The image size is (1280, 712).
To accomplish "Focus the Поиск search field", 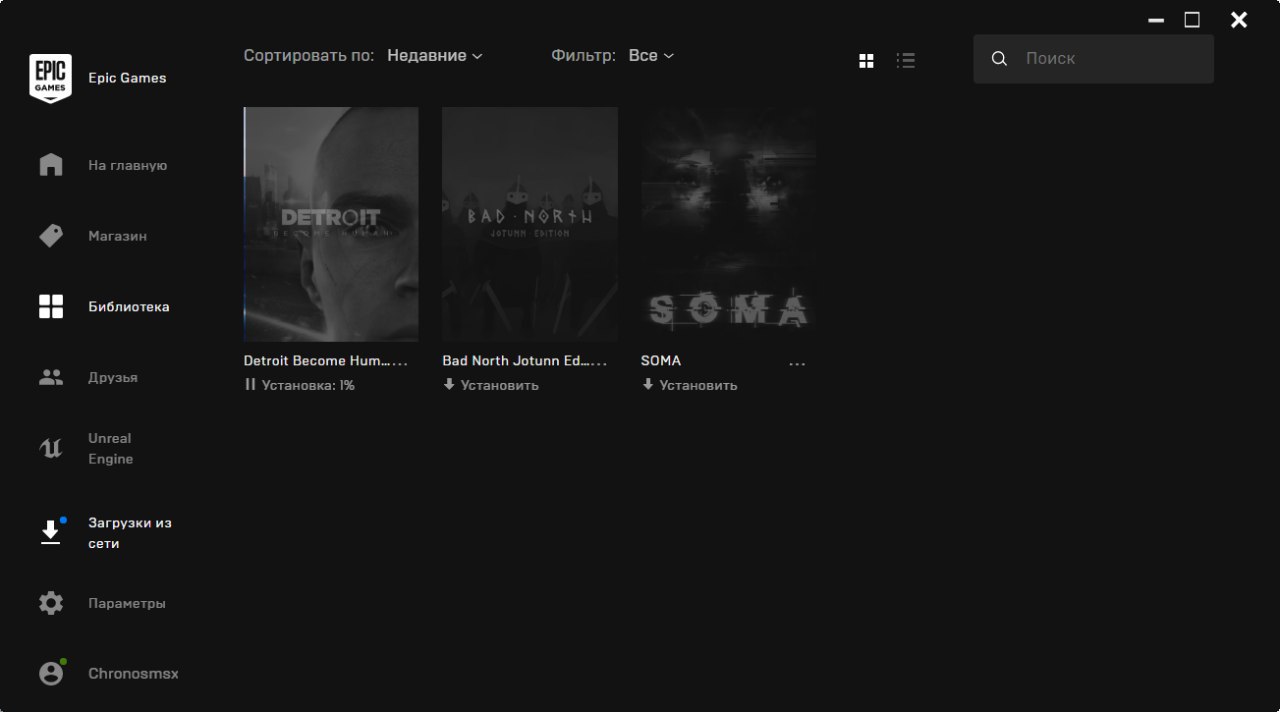I will (x=1093, y=59).
